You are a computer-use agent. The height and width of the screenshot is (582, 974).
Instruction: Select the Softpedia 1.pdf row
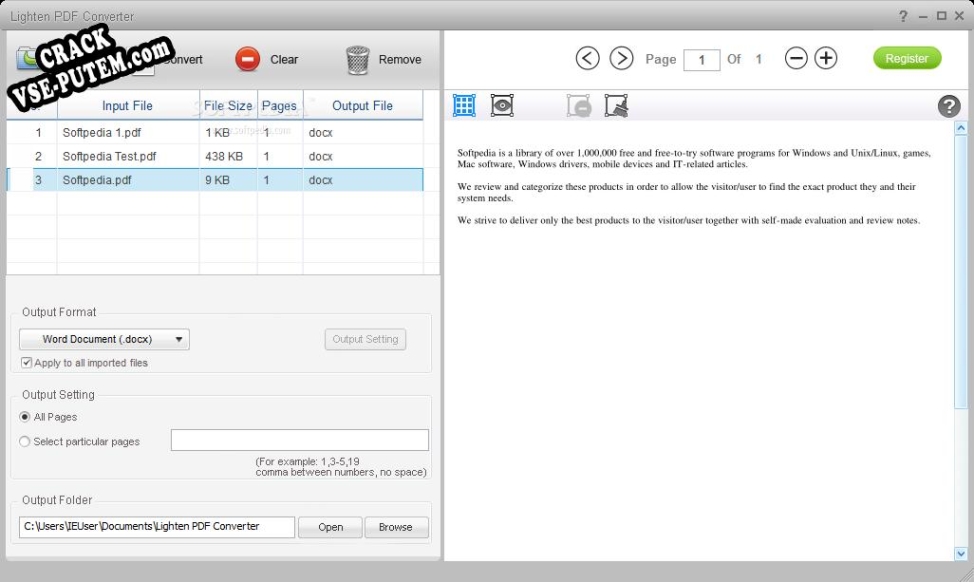click(x=215, y=132)
